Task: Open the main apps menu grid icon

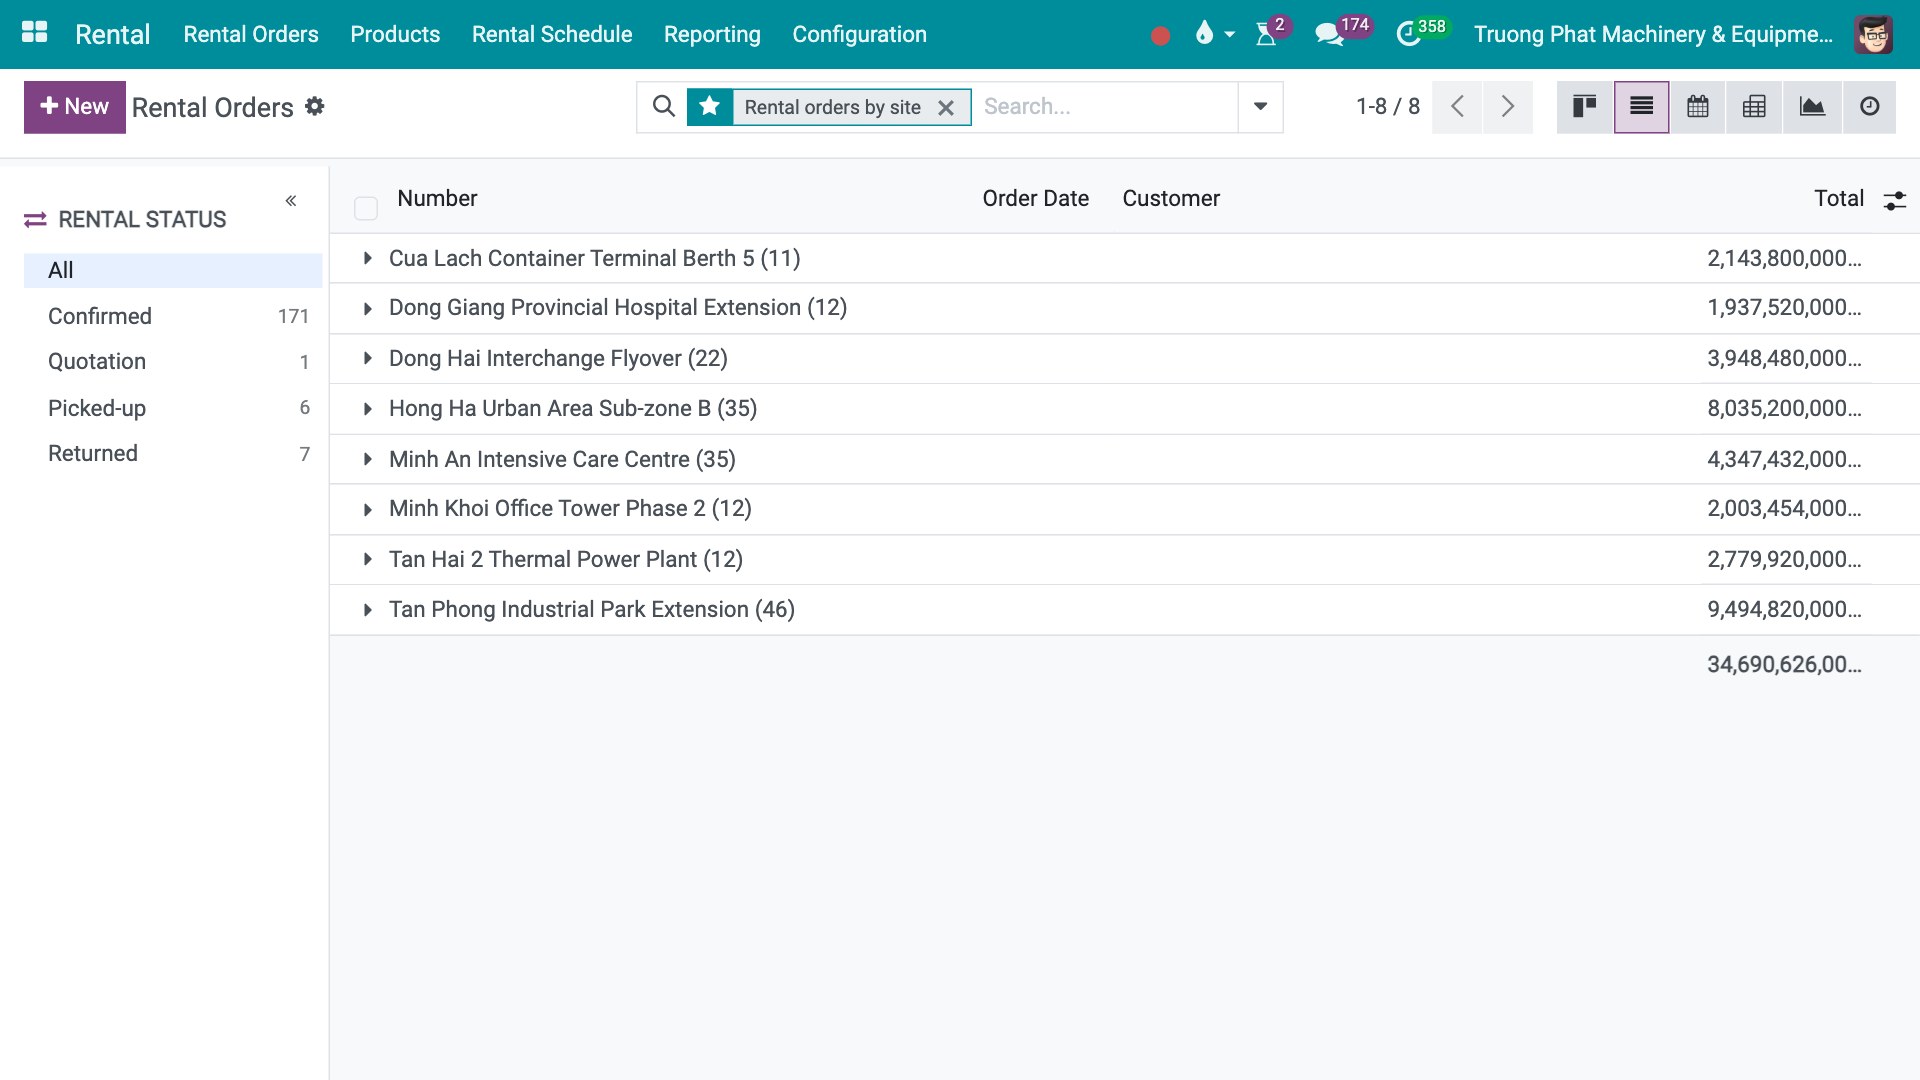Action: tap(35, 33)
